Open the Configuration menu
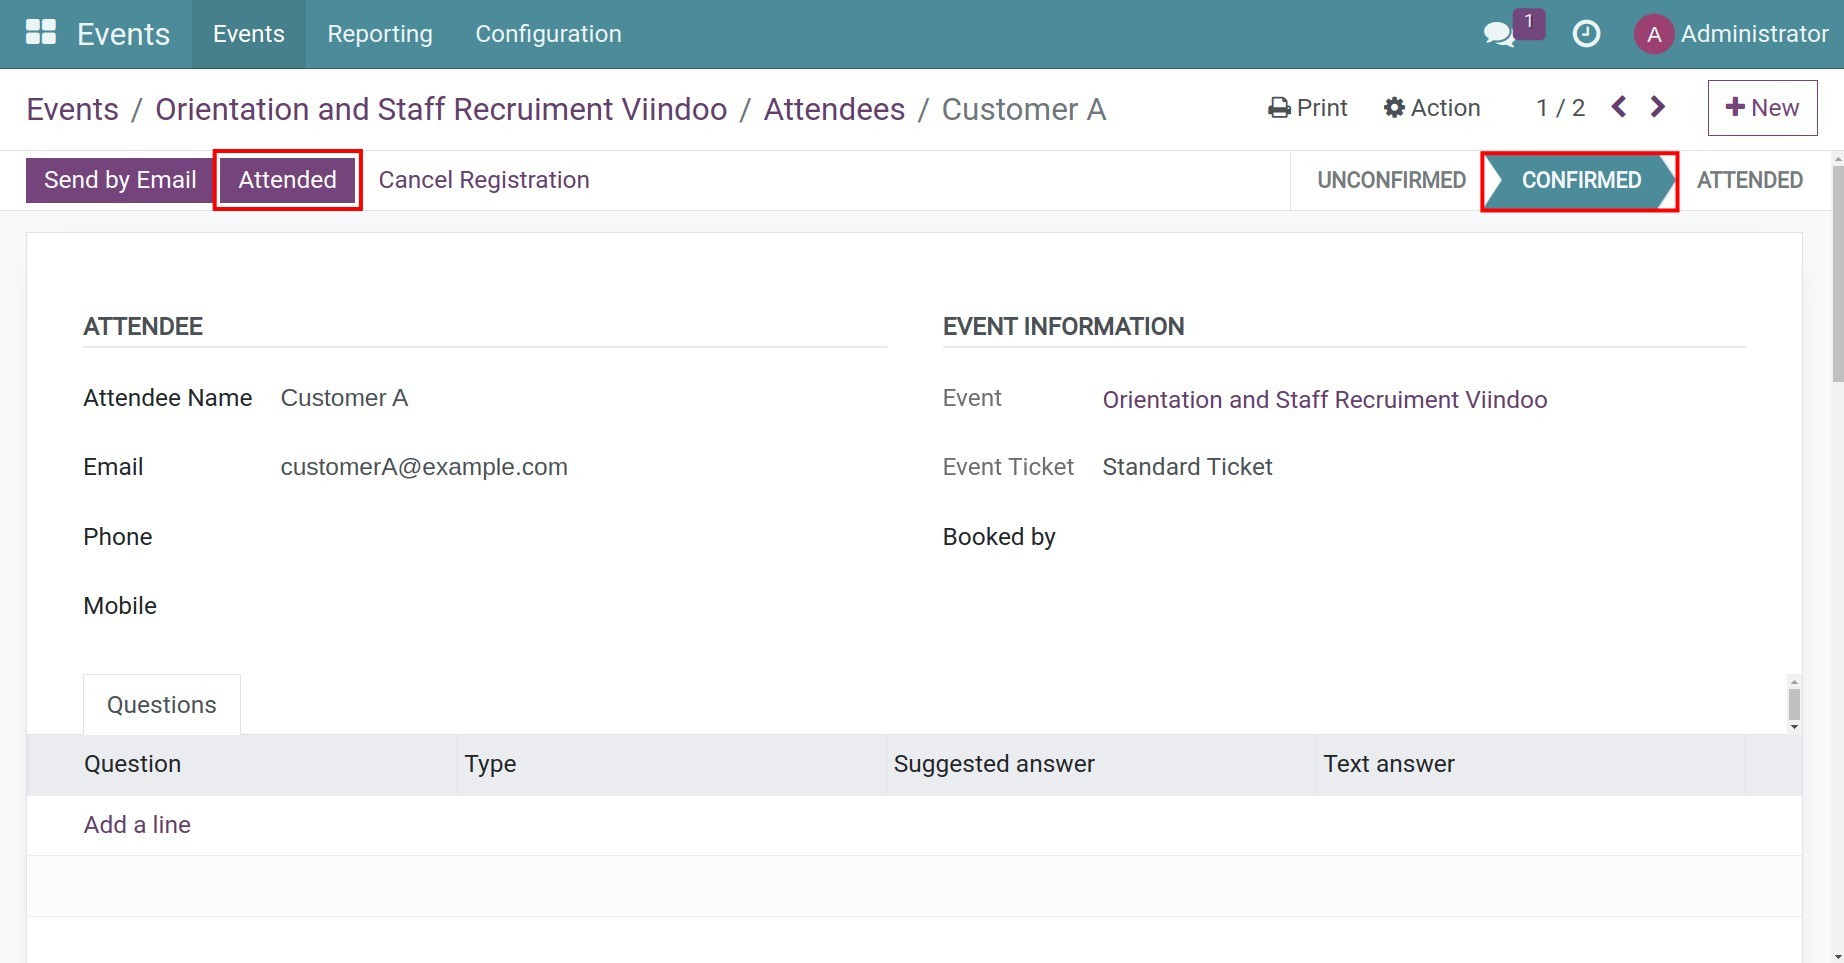Screen dimensions: 1844x963 point(548,34)
